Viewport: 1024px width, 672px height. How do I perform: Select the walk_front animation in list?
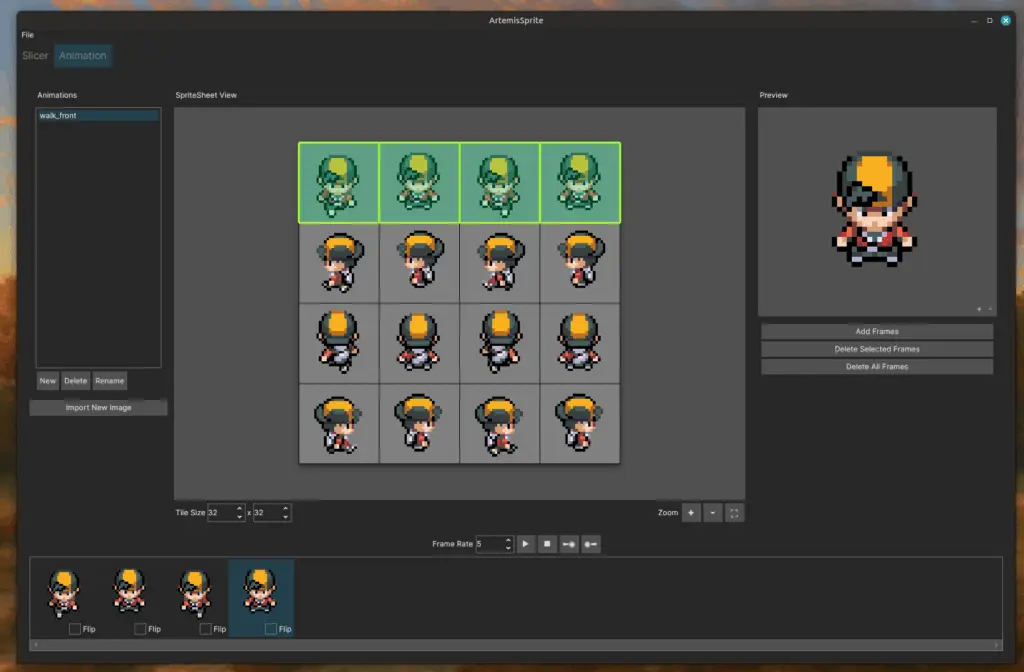coord(97,116)
